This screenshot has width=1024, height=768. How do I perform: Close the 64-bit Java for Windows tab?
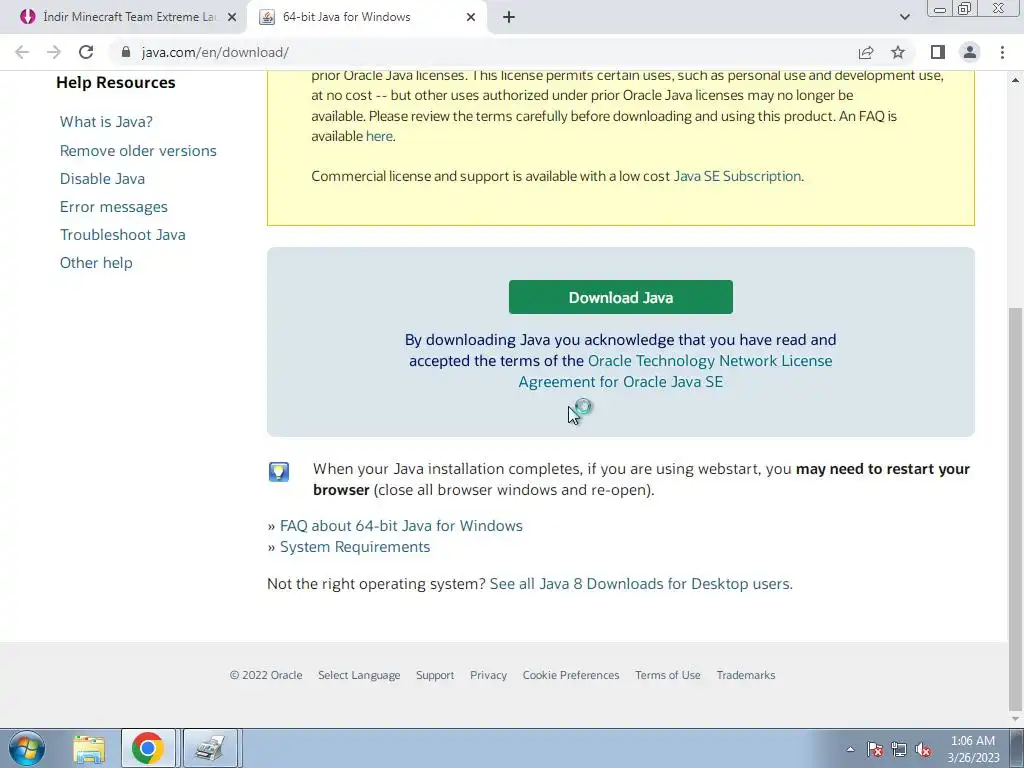pyautogui.click(x=471, y=18)
